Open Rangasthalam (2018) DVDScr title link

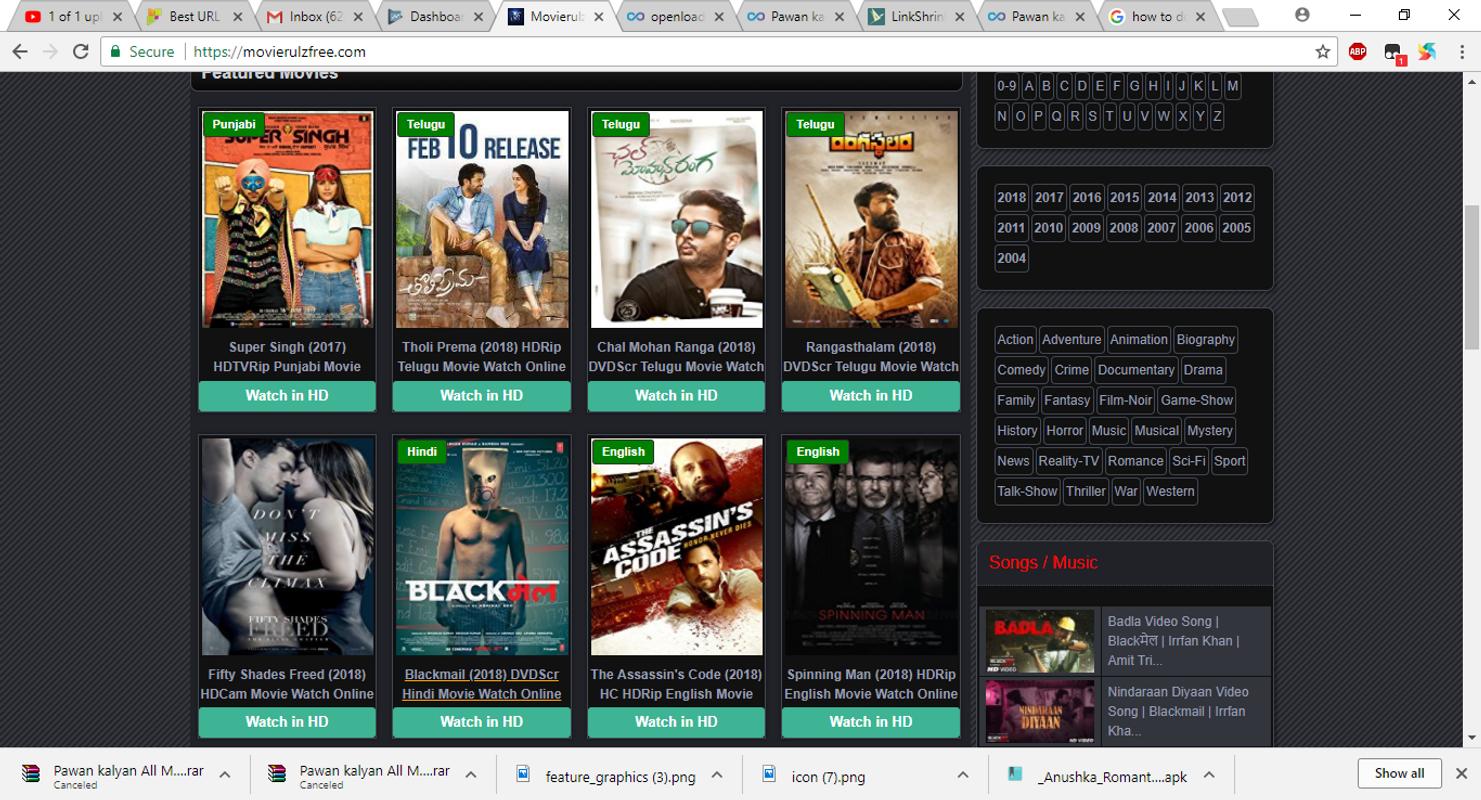click(x=871, y=357)
